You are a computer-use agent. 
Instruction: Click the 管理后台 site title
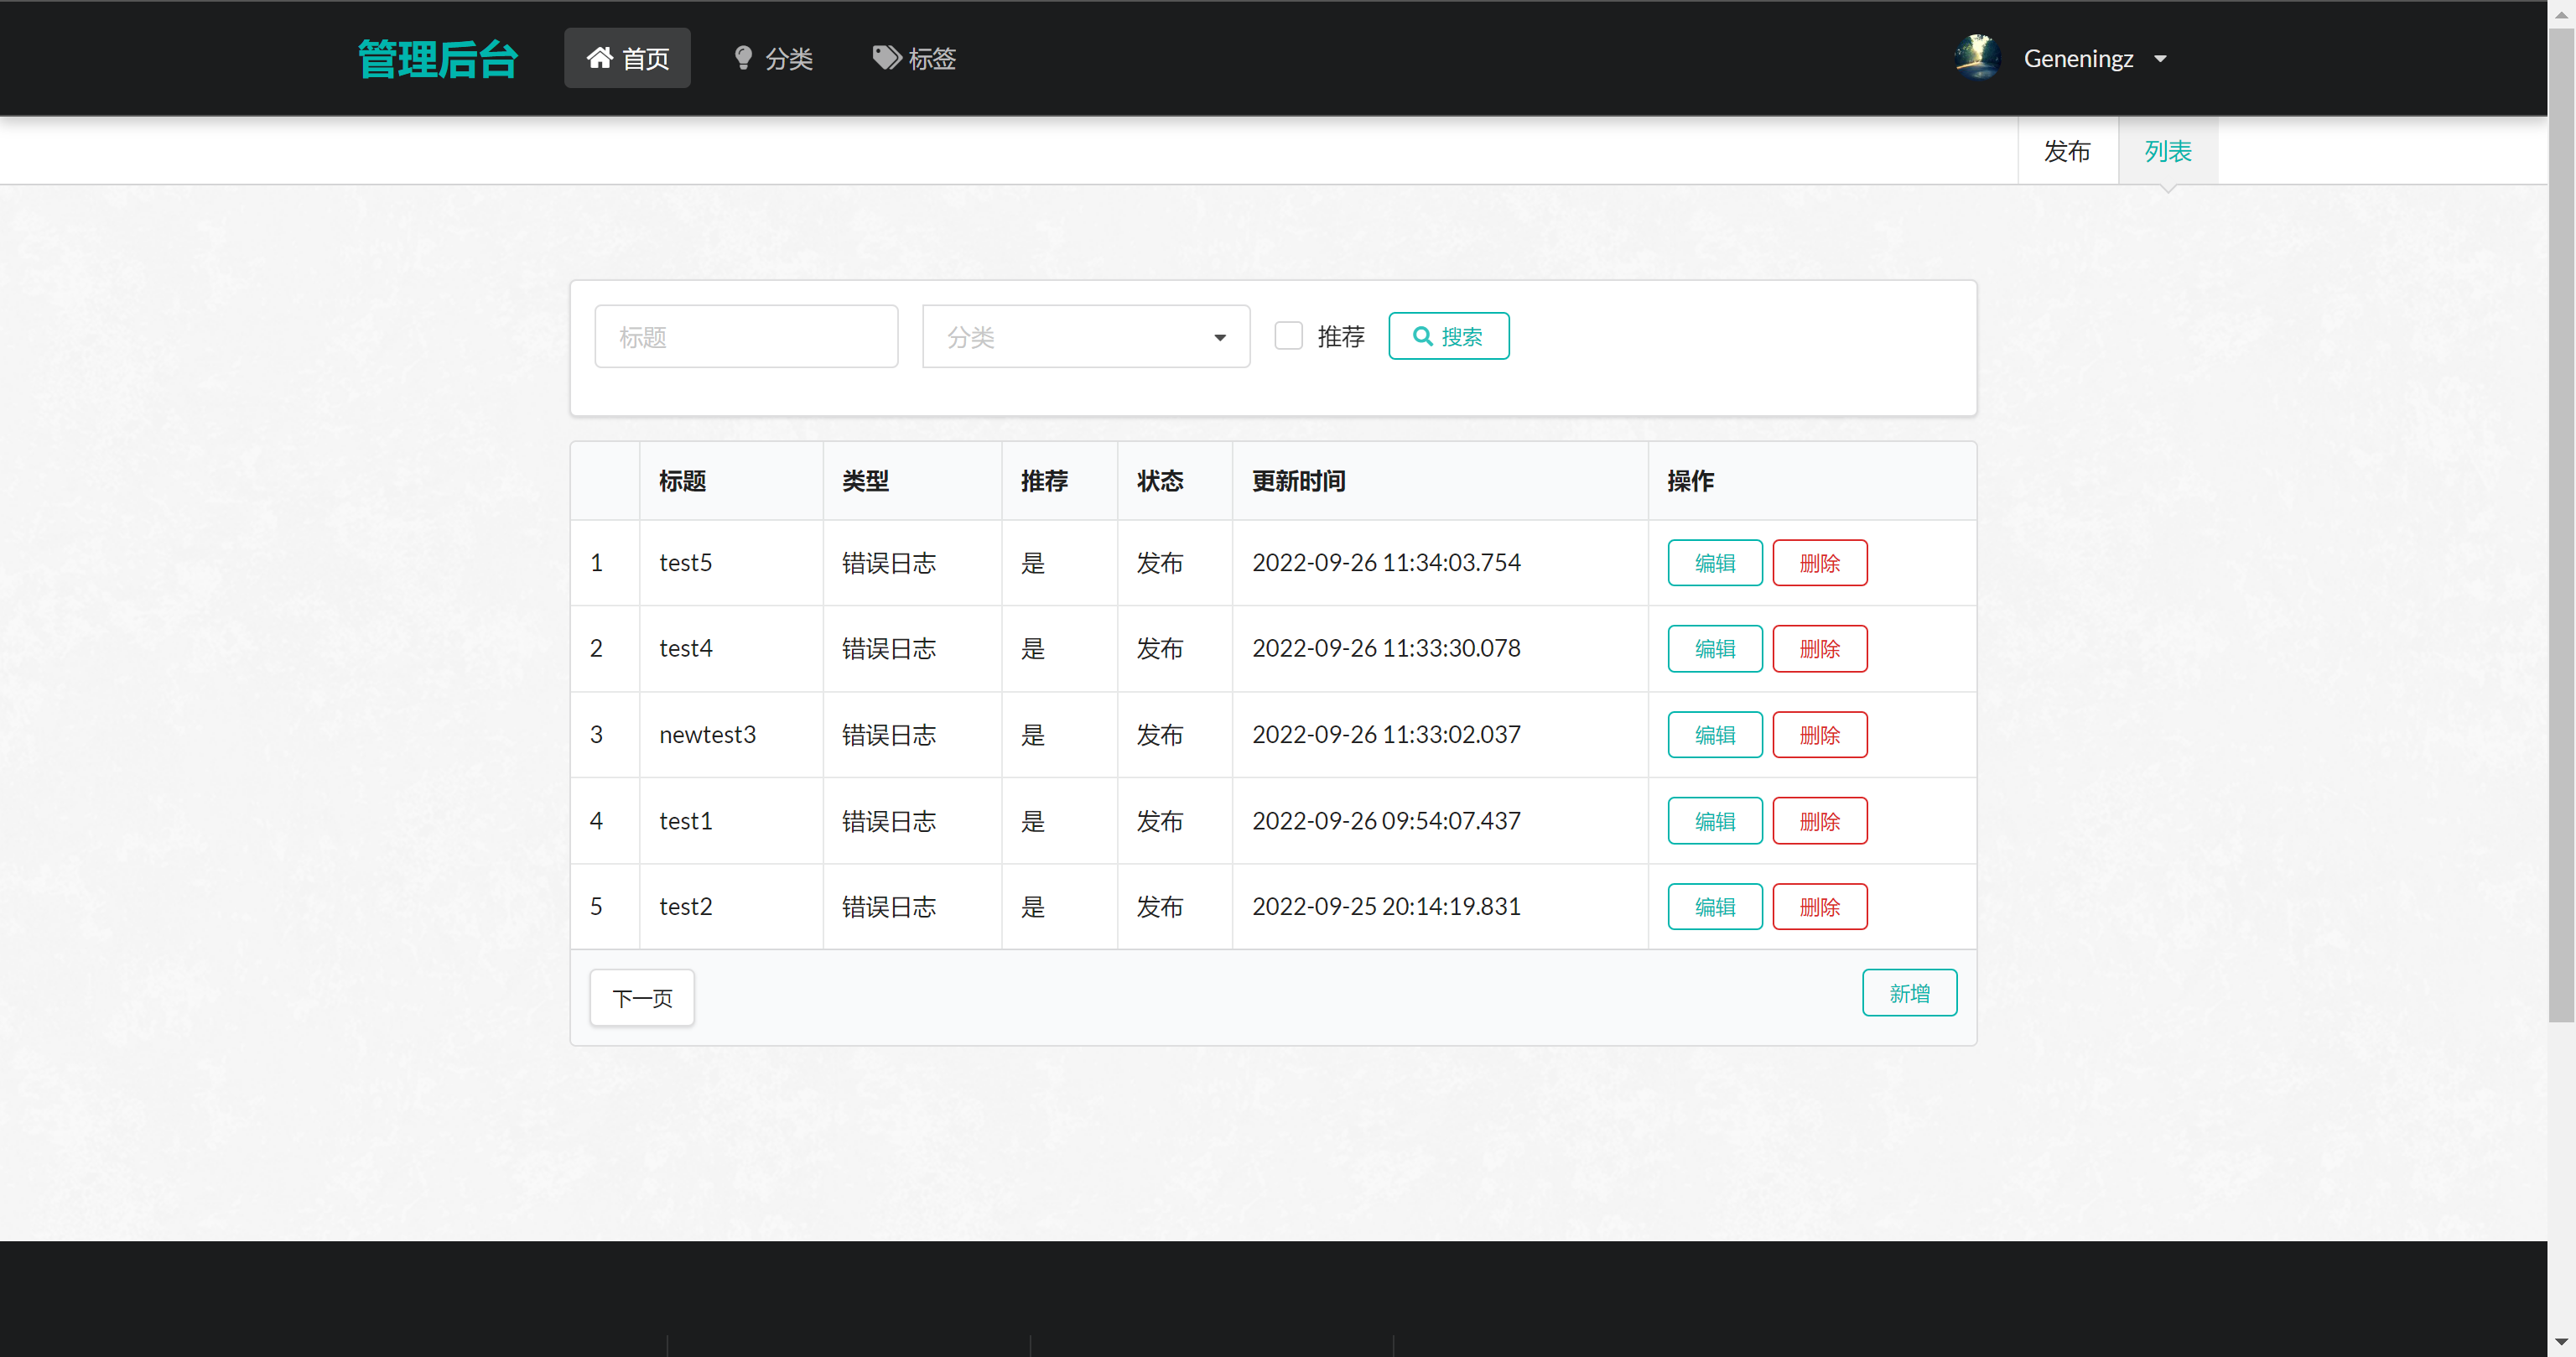pyautogui.click(x=437, y=58)
